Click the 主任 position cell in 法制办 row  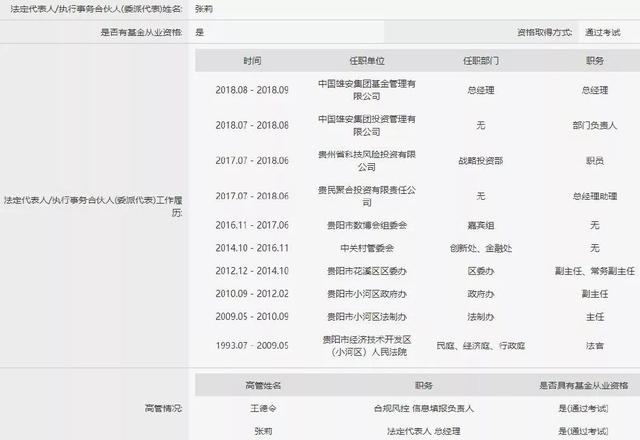coord(595,317)
